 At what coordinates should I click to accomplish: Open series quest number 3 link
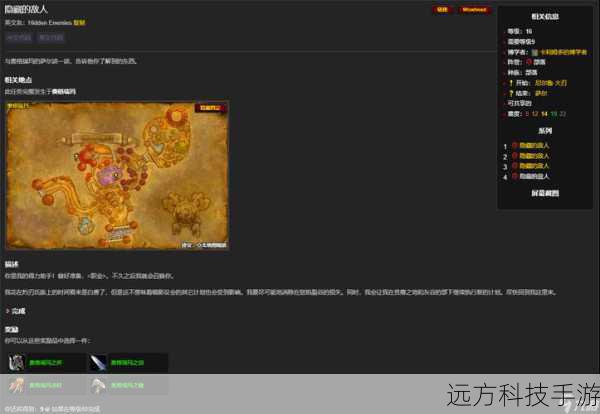(x=534, y=166)
